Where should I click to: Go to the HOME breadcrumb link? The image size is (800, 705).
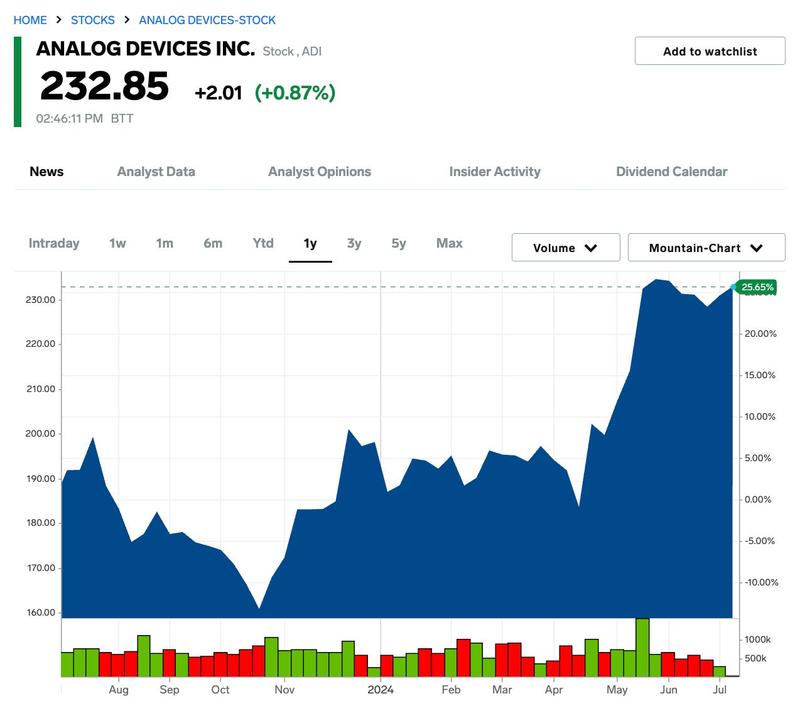coord(30,20)
